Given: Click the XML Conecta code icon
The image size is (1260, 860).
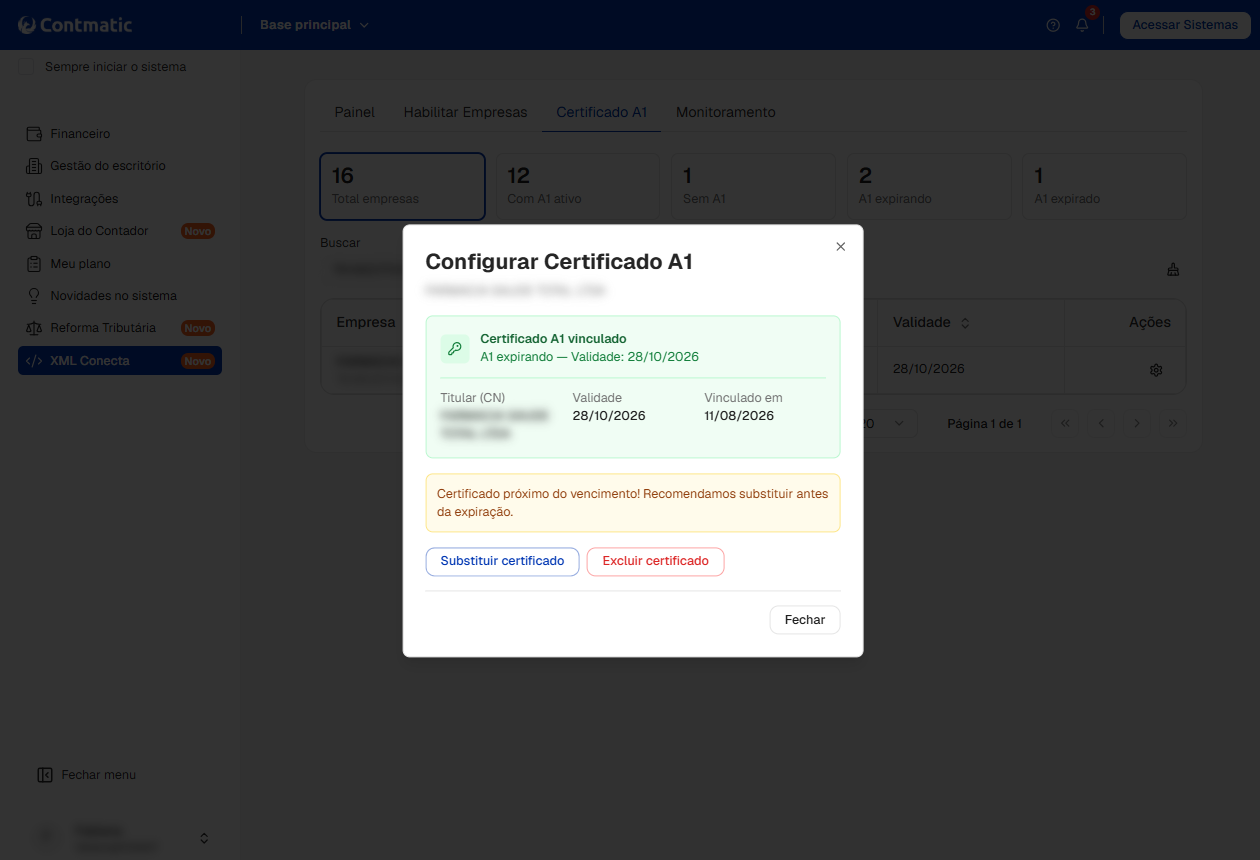Looking at the screenshot, I should 33,361.
